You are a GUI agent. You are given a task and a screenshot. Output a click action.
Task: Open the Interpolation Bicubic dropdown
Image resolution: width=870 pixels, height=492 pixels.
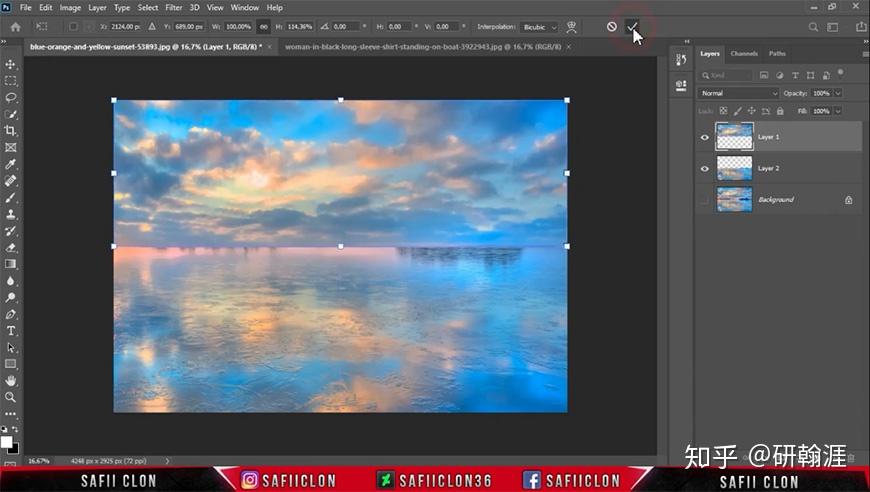[x=539, y=27]
